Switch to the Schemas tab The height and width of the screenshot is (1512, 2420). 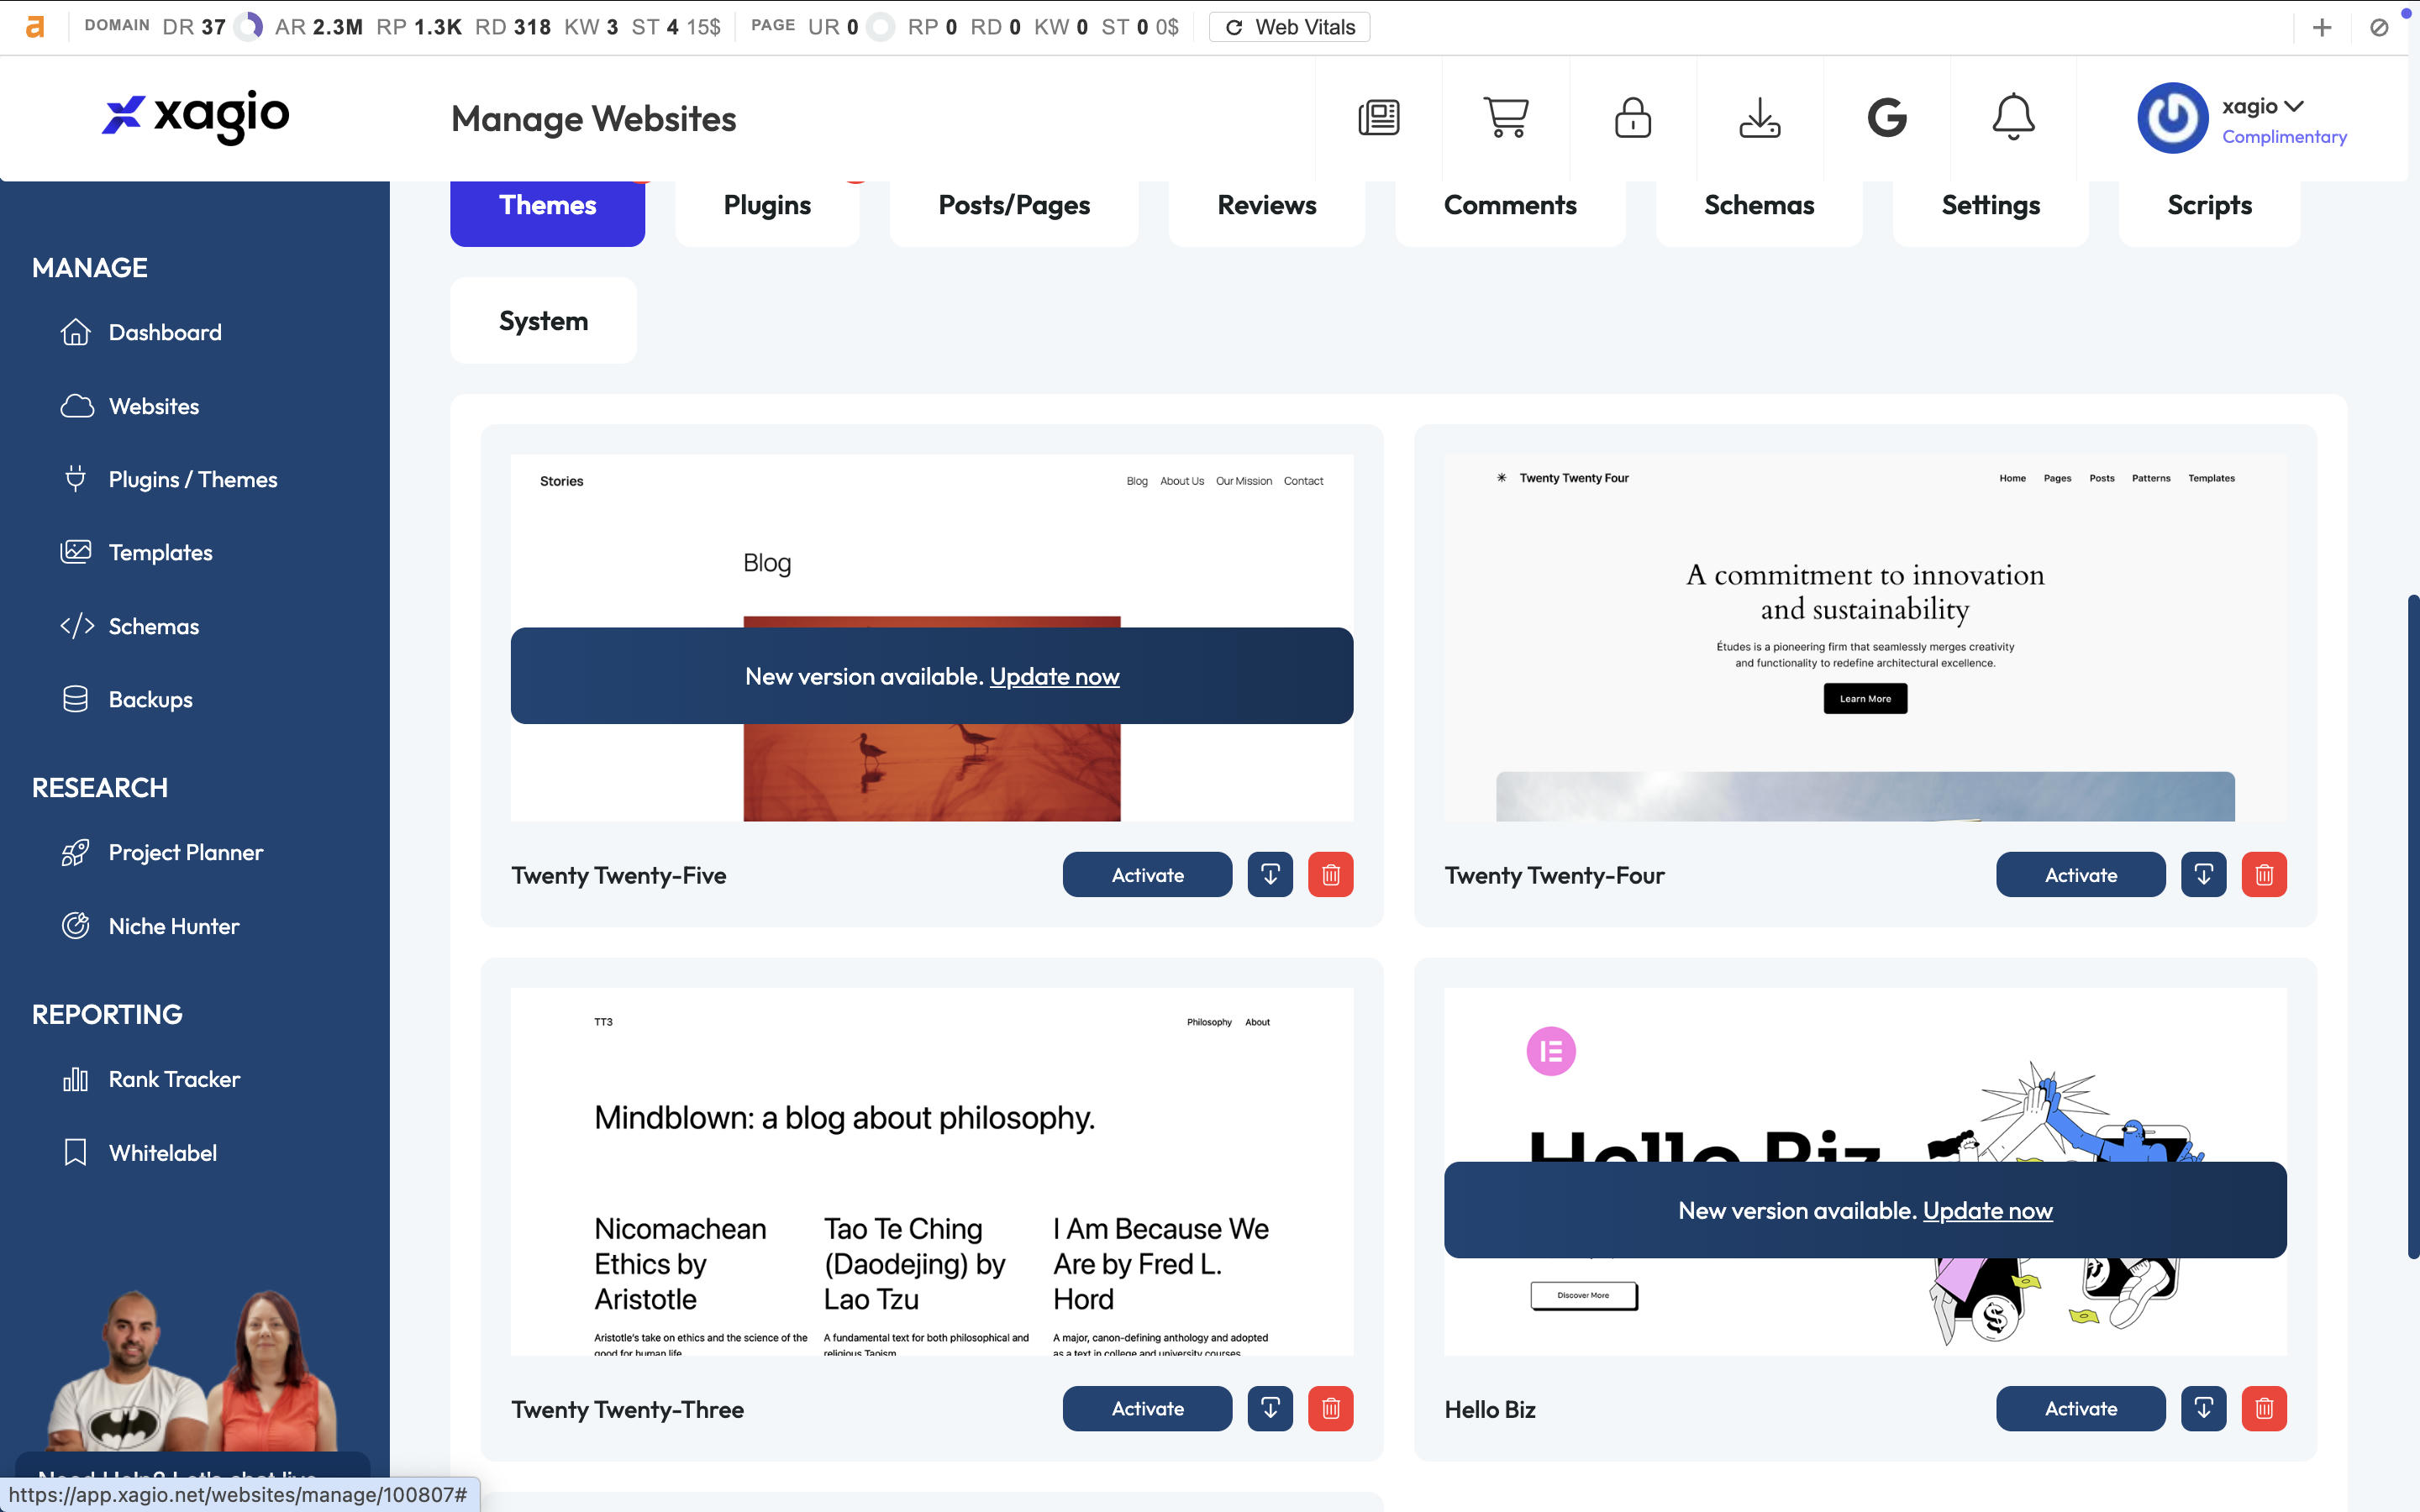[1758, 206]
